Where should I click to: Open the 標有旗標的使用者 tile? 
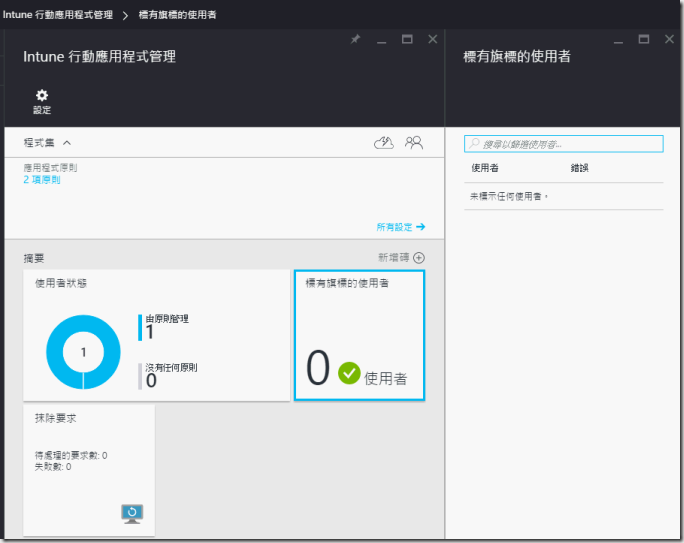pyautogui.click(x=358, y=335)
